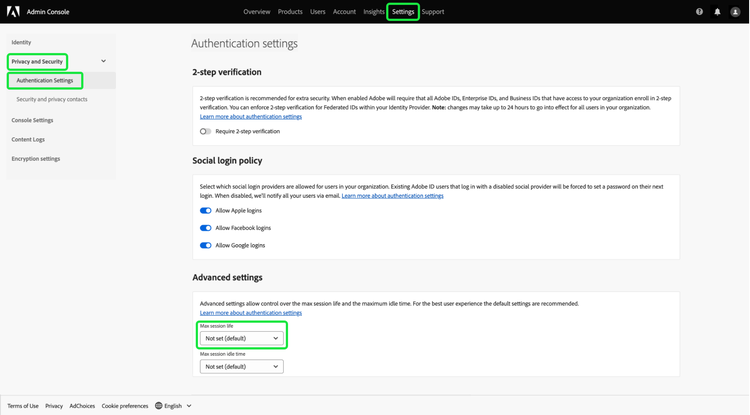The image size is (750, 415).
Task: Open the Terms of Use footer link
Action: tap(23, 406)
